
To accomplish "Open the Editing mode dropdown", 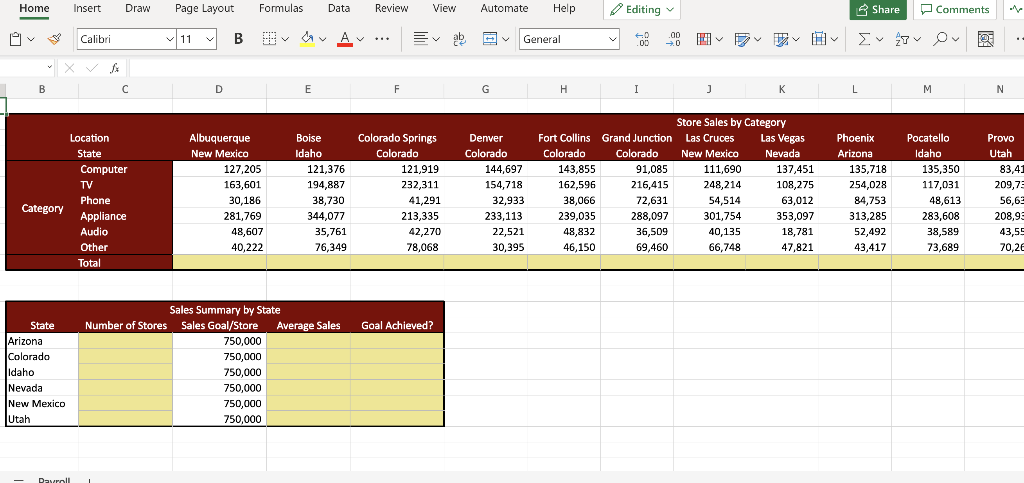I will pos(643,10).
